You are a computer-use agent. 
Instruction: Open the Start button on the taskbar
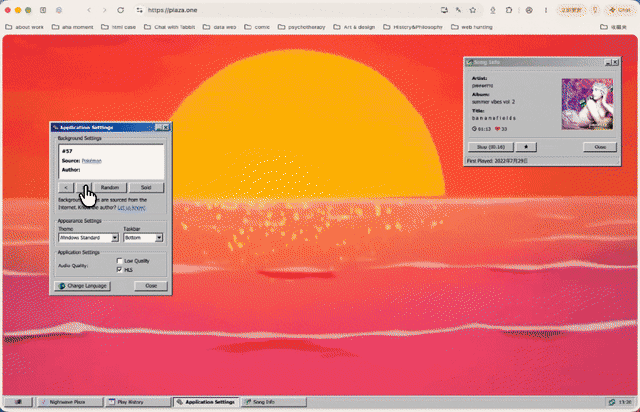pyautogui.click(x=18, y=402)
